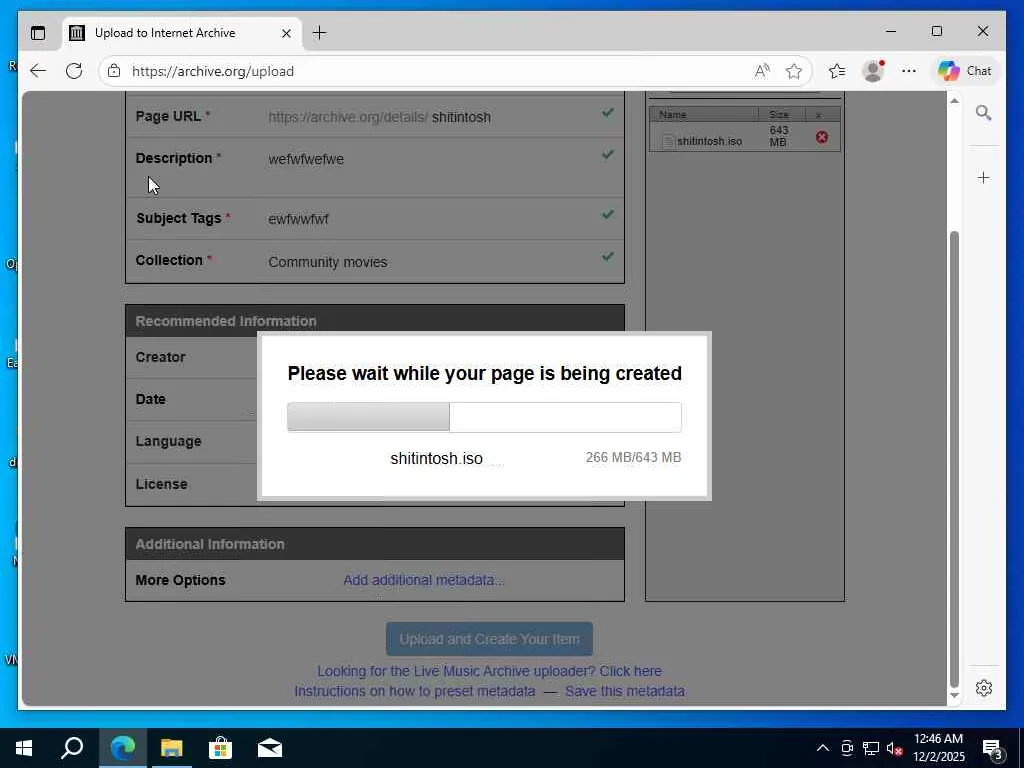This screenshot has width=1024, height=768.
Task: Click the Save this metadata link
Action: [x=625, y=691]
